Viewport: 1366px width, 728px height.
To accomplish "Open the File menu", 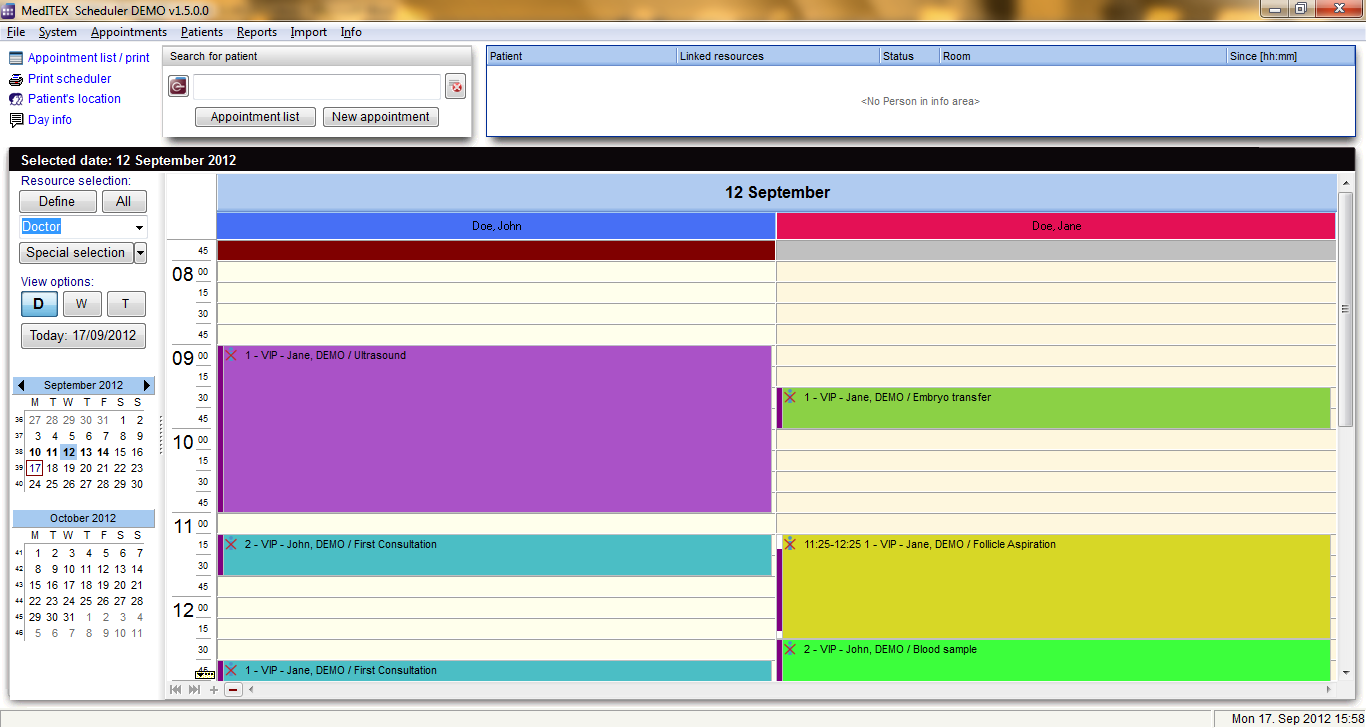I will pos(16,32).
